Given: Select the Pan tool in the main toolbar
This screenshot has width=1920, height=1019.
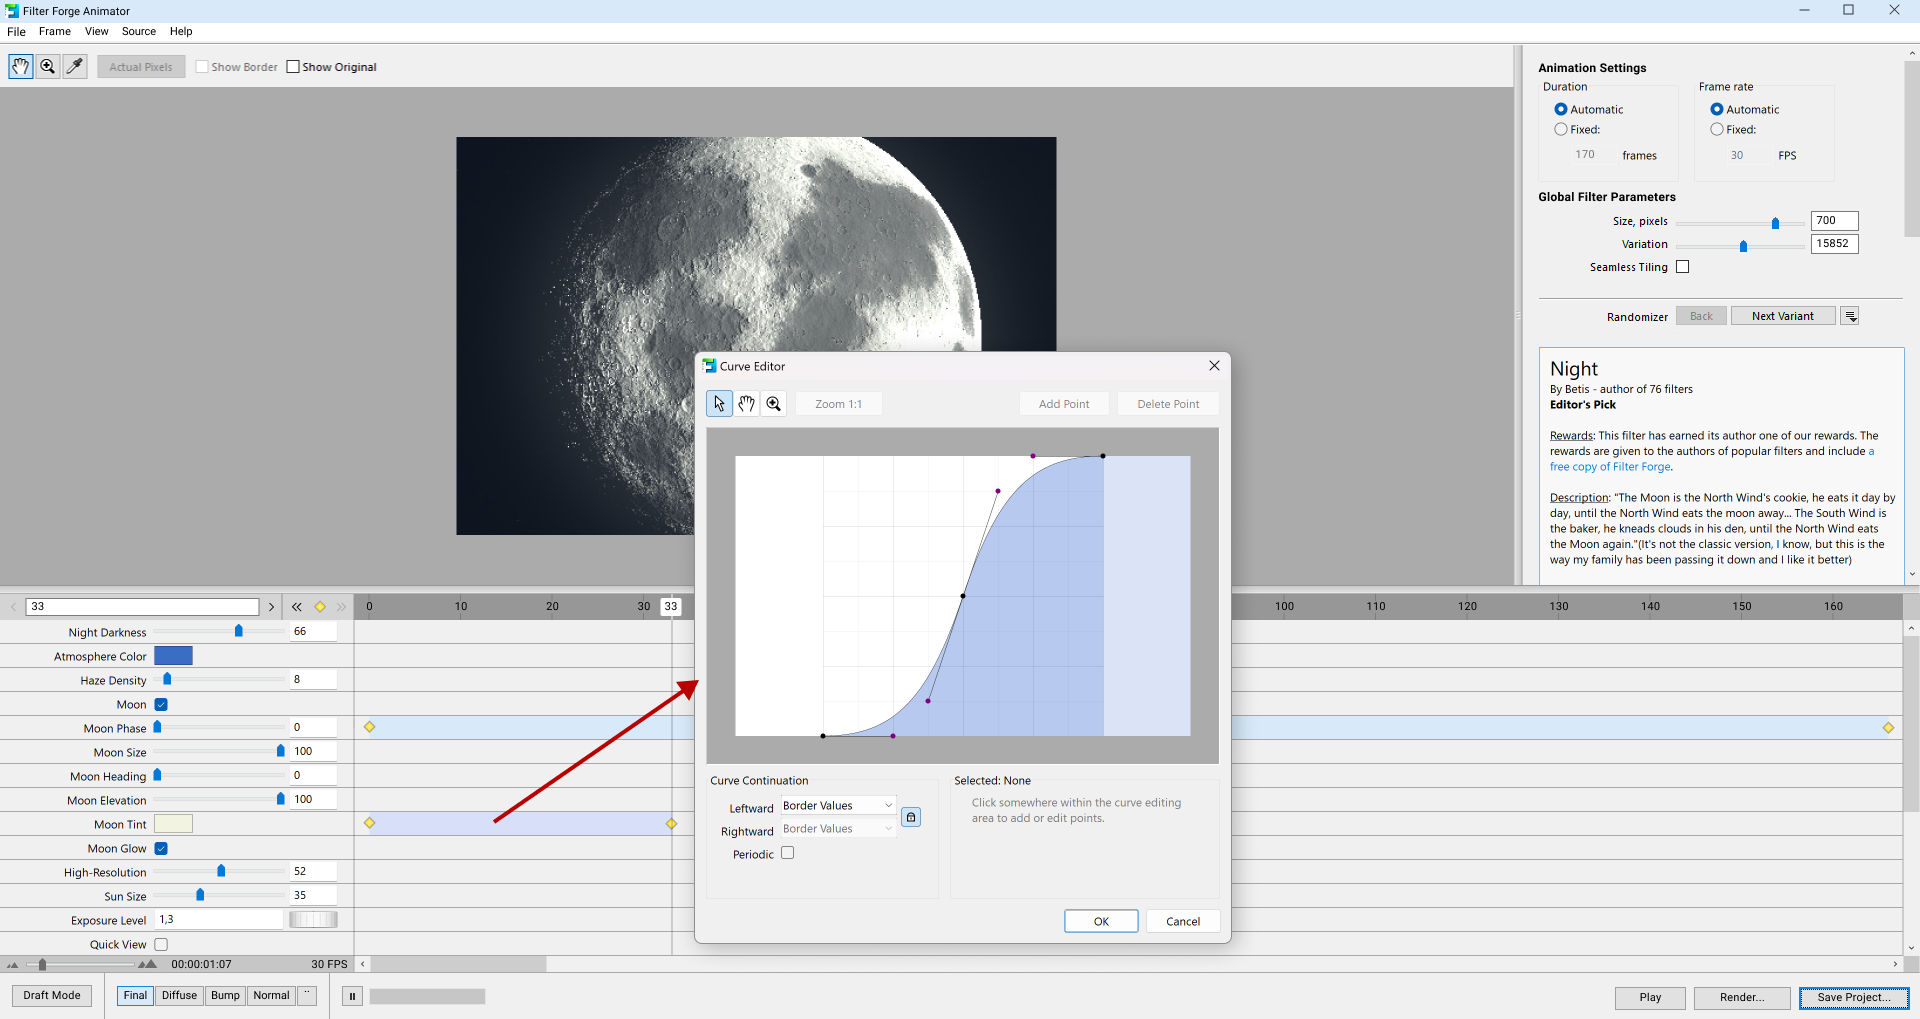Looking at the screenshot, I should [x=20, y=66].
